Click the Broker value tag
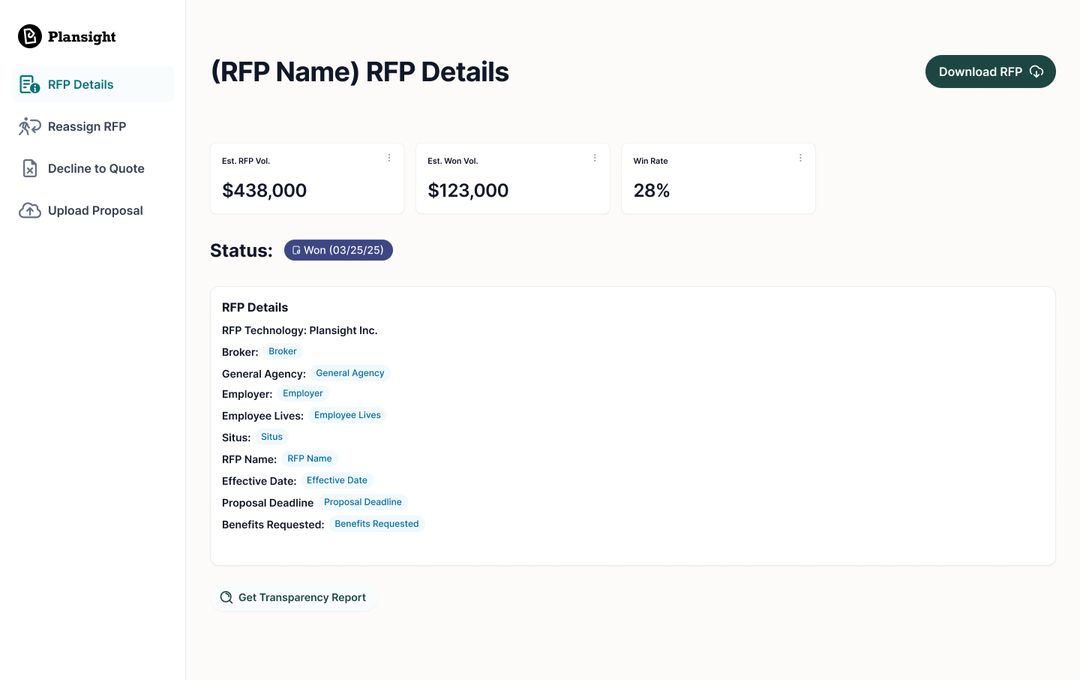The height and width of the screenshot is (680, 1080). 283,352
